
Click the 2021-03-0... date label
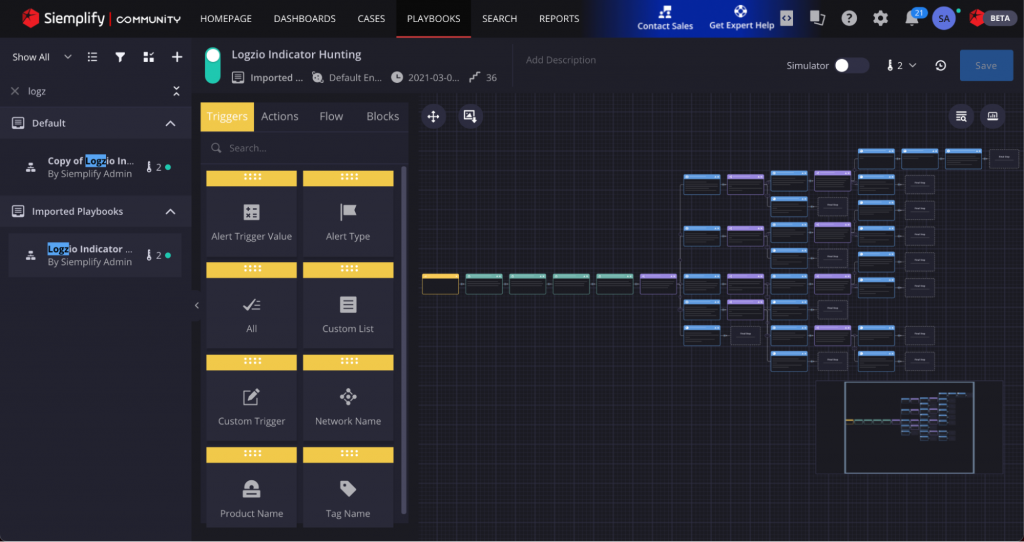(x=426, y=78)
